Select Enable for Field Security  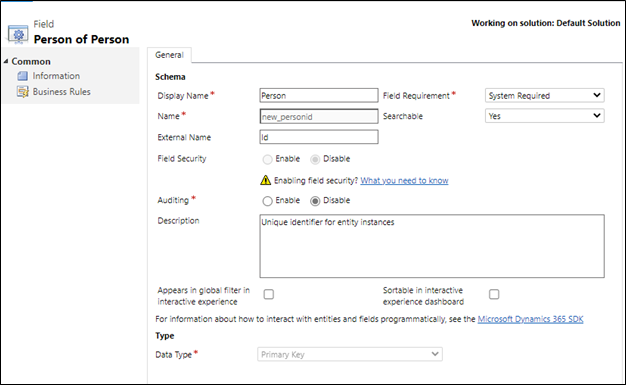tap(267, 159)
